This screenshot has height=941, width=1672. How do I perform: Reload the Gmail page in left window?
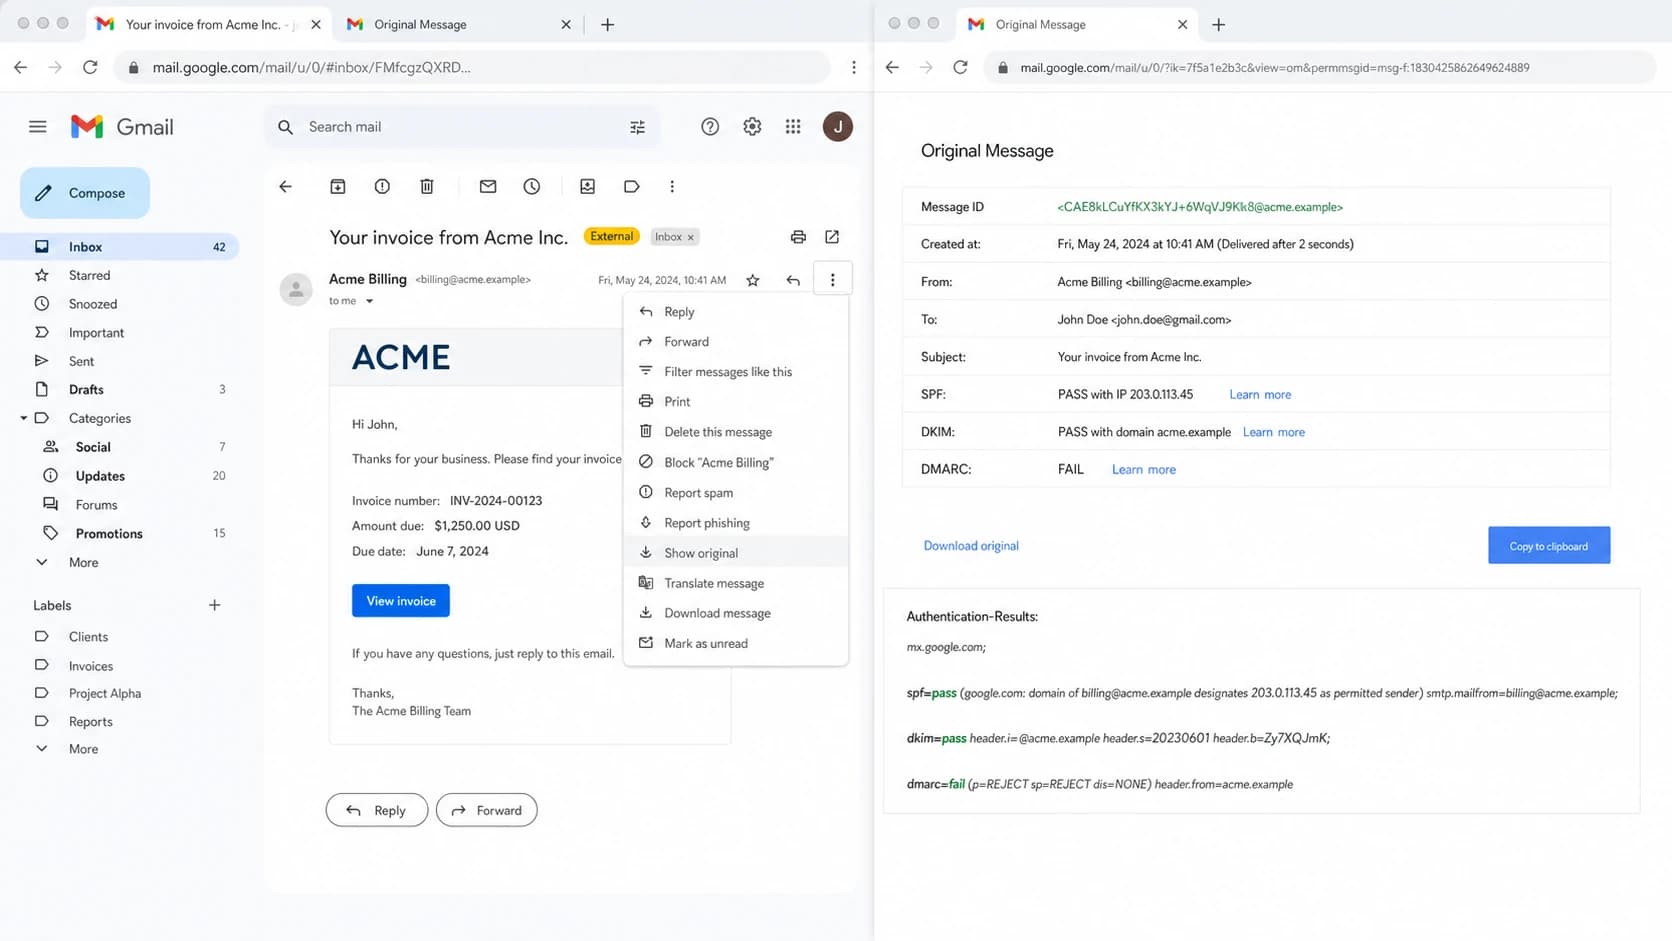[x=90, y=67]
